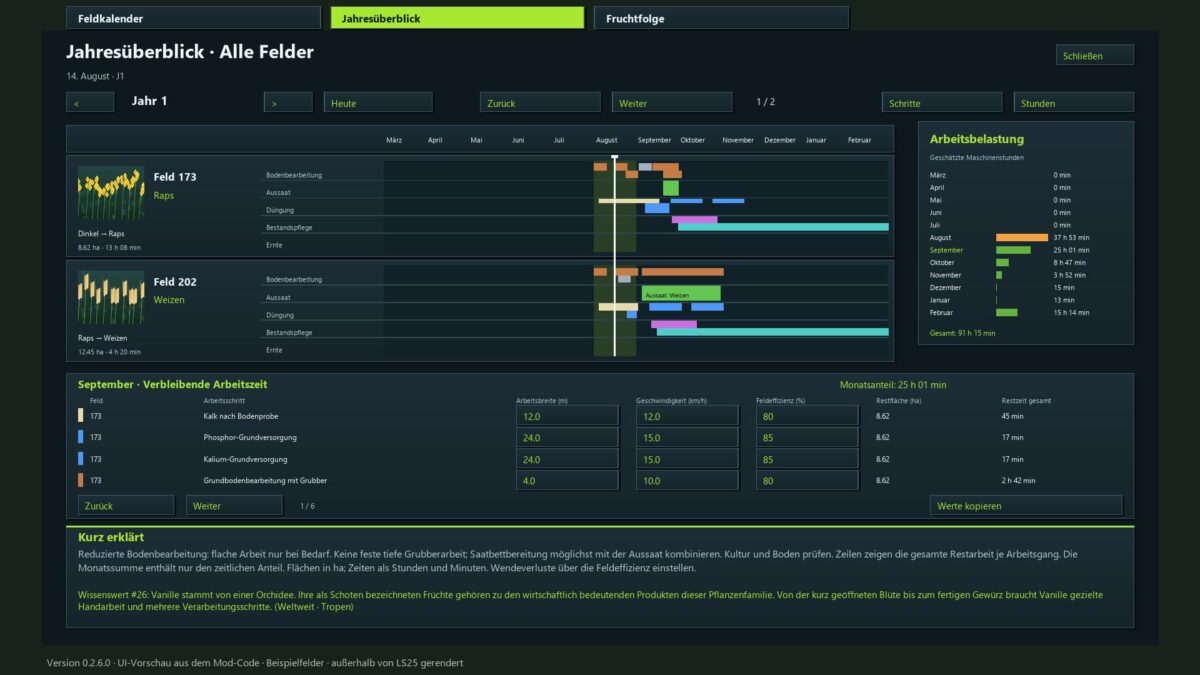Screen dimensions: 1200x675
Task: Click the green Aussaat bar in Feld 173
Action: [x=671, y=188]
